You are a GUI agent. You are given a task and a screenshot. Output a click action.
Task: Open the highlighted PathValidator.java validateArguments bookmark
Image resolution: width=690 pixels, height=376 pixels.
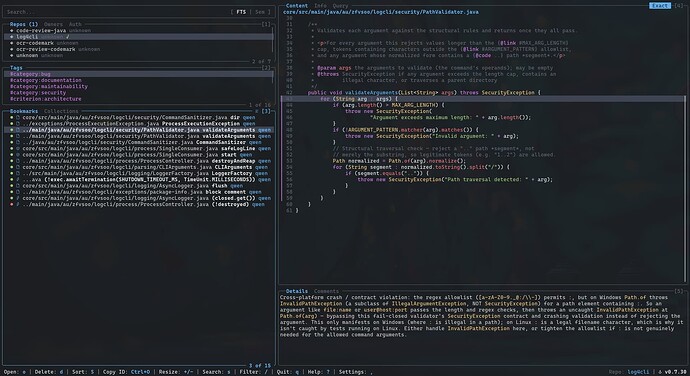point(139,130)
